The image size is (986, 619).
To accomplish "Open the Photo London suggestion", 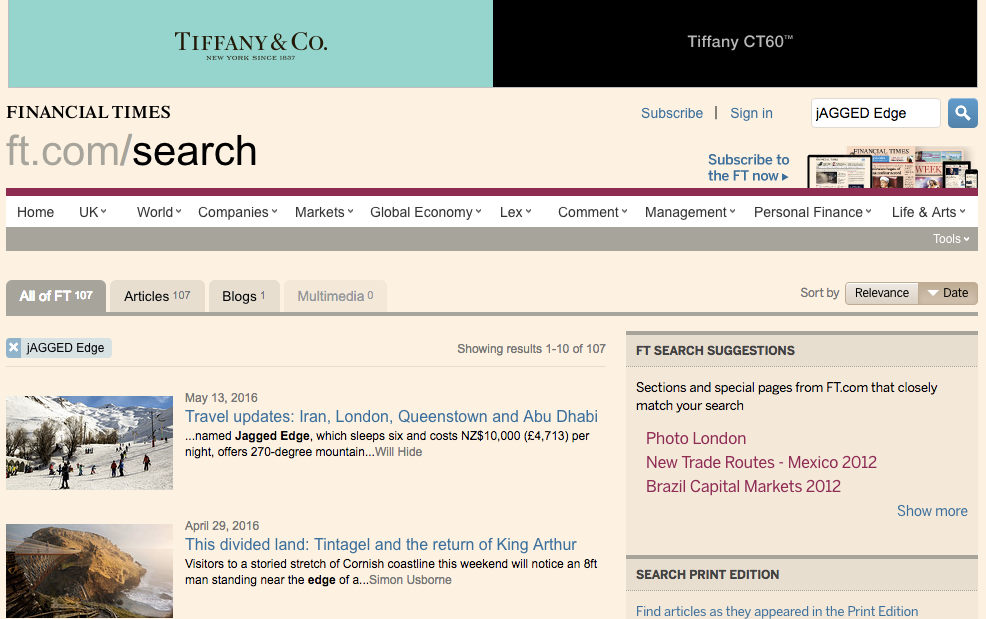I will [695, 438].
